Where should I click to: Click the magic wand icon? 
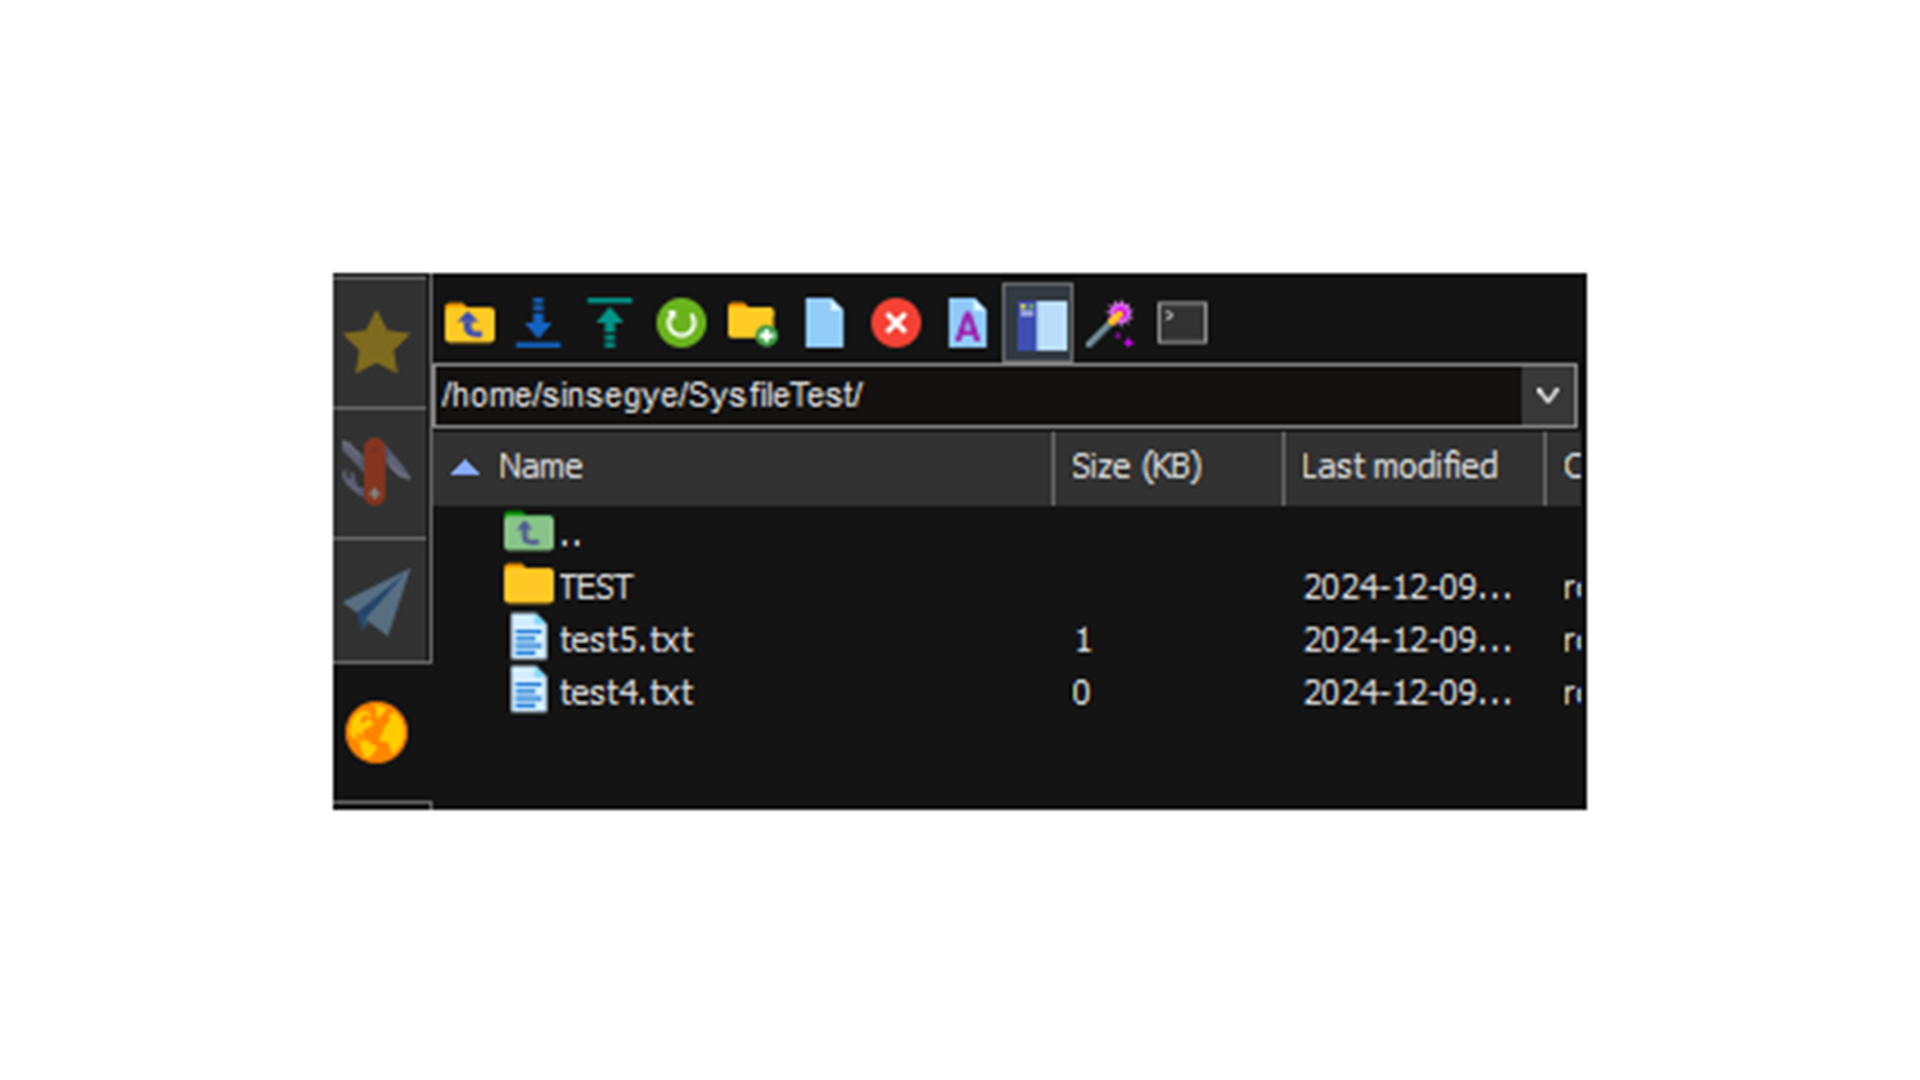(x=1110, y=323)
